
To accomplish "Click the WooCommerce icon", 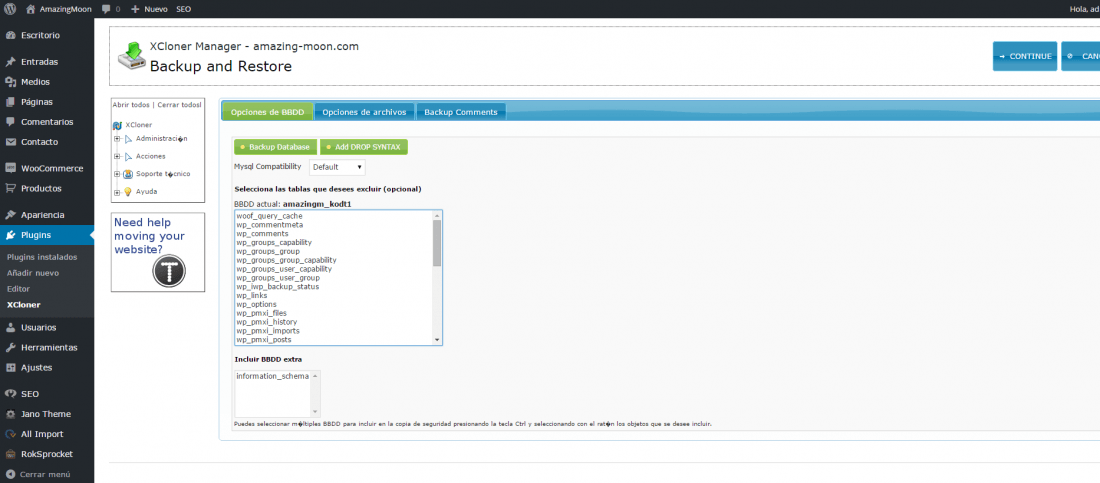I will [x=11, y=168].
